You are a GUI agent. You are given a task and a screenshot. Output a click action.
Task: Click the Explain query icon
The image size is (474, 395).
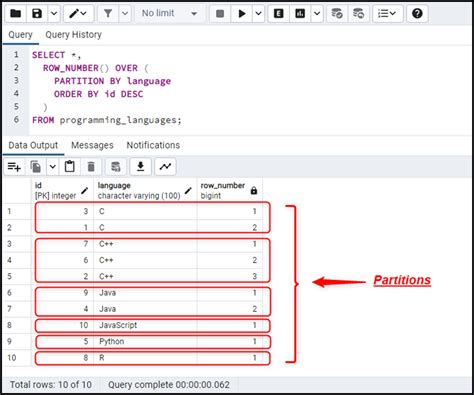coord(279,14)
